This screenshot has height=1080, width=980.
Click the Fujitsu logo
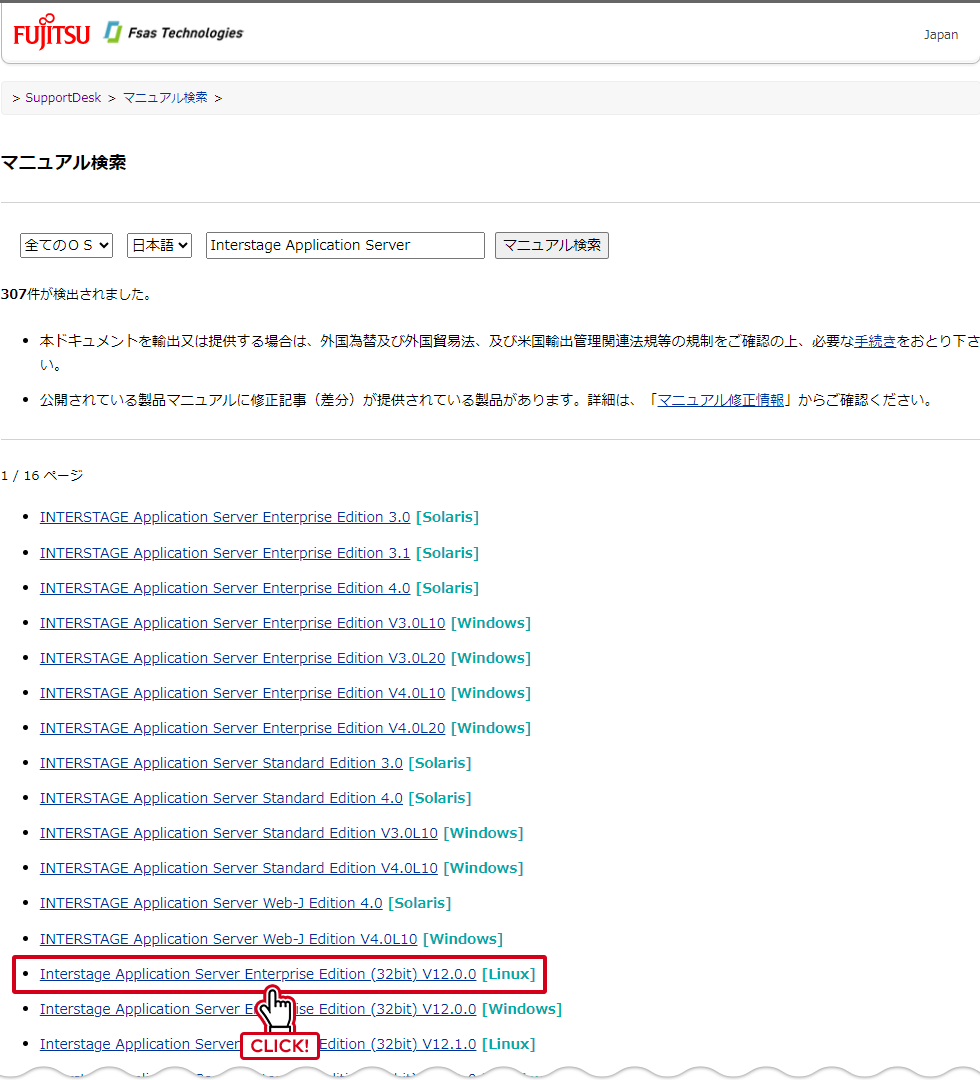(52, 32)
